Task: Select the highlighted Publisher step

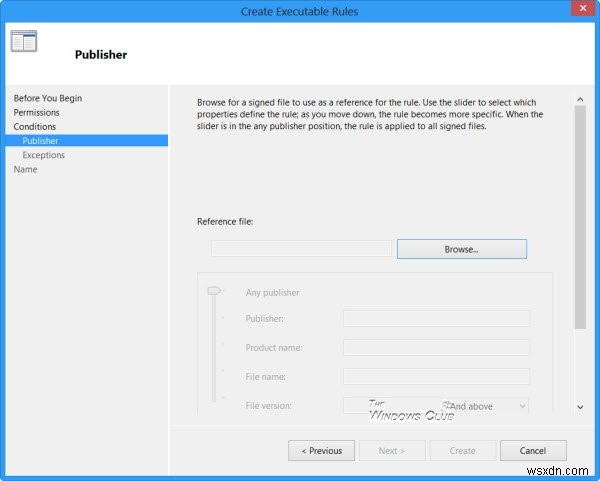Action: point(86,140)
